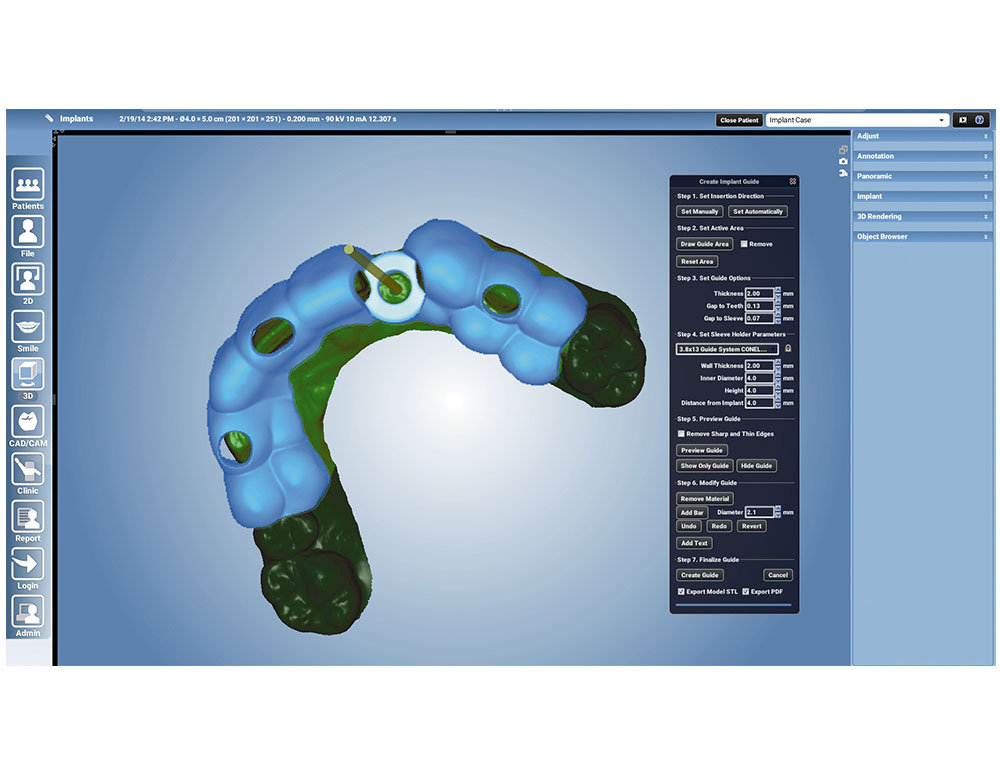Viewport: 1000px width, 771px height.
Task: Click Set Automatically for insertion direction
Action: (757, 211)
